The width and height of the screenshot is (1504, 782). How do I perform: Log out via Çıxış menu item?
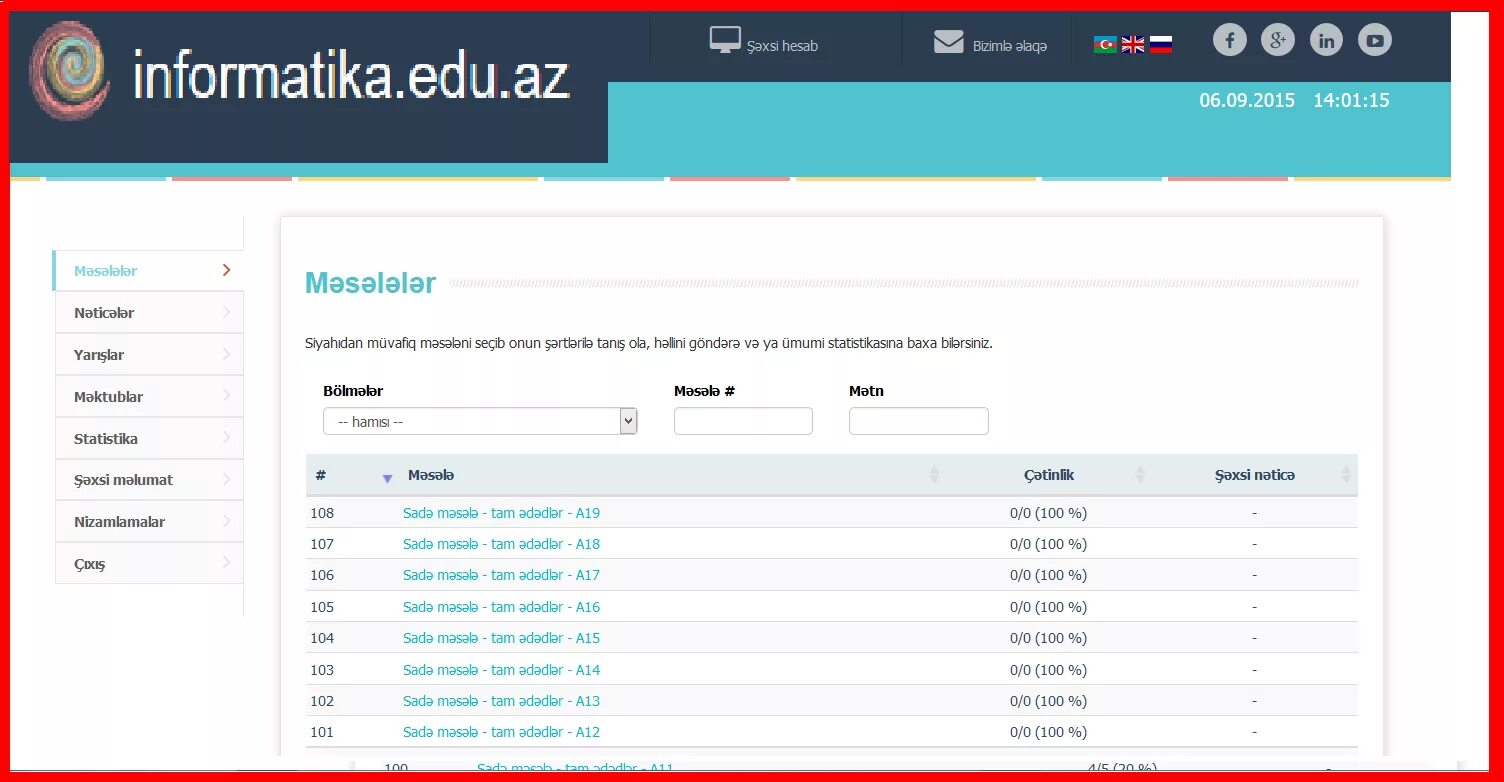pos(149,564)
